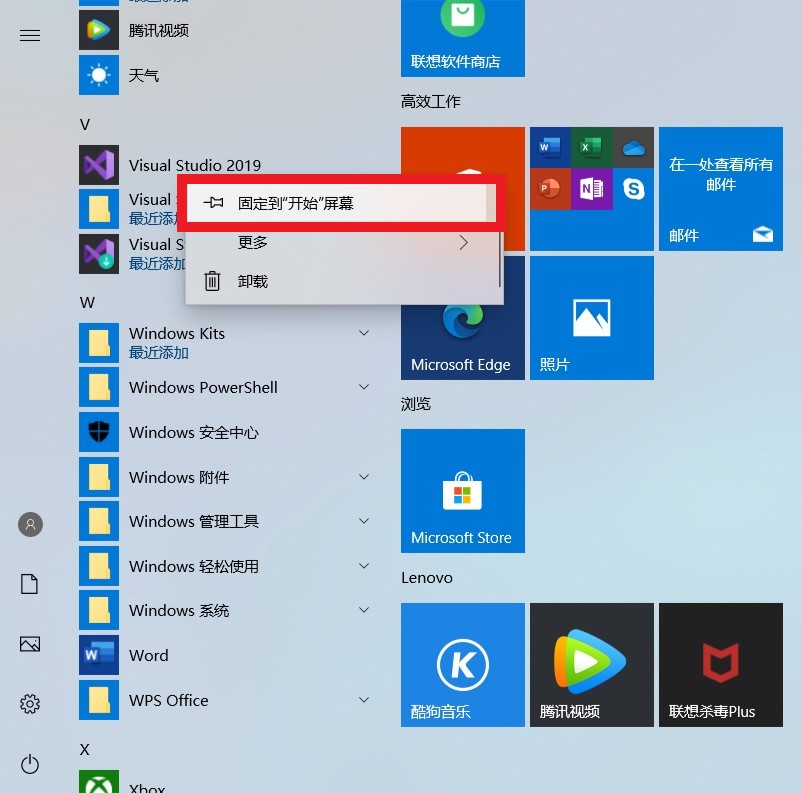The width and height of the screenshot is (802, 793).
Task: Launch 腾讯视频 tile in Lenovo group
Action: 591,665
